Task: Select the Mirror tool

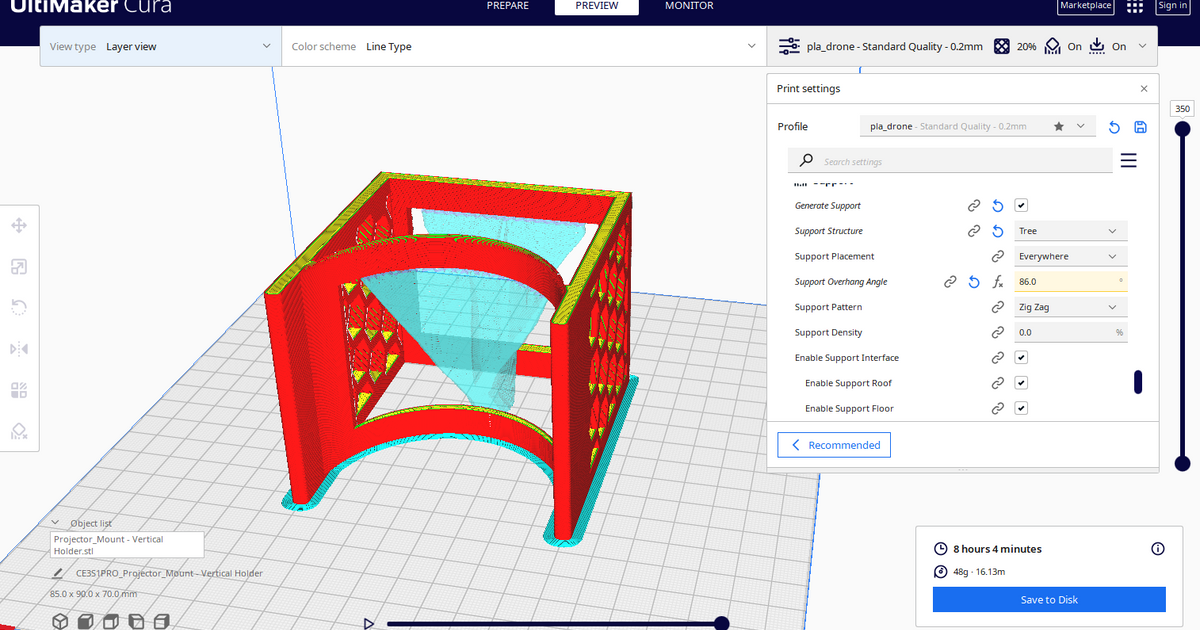Action: tap(18, 348)
